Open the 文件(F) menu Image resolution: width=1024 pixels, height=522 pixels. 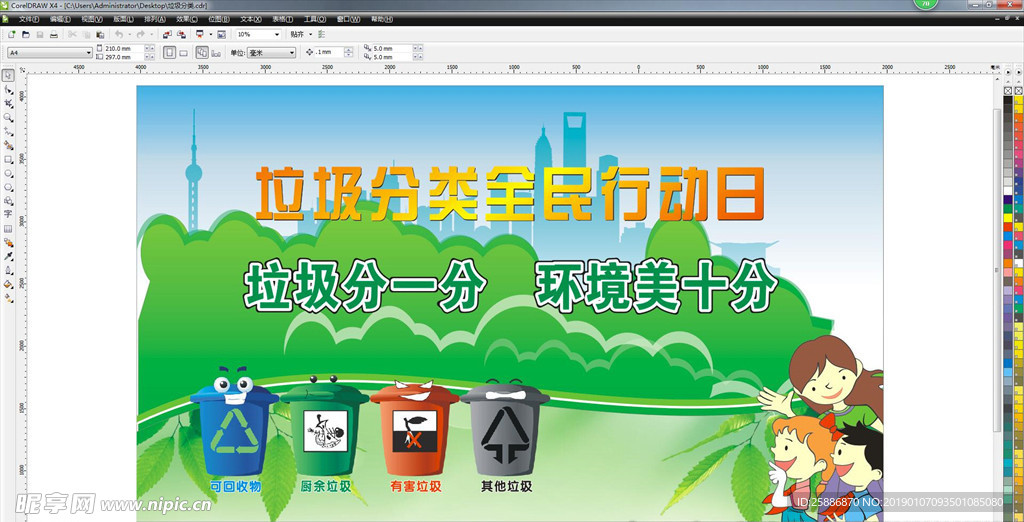[28, 19]
